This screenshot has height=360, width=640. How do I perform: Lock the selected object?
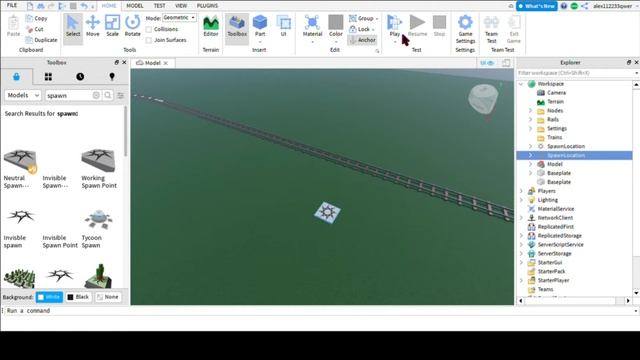coord(362,29)
